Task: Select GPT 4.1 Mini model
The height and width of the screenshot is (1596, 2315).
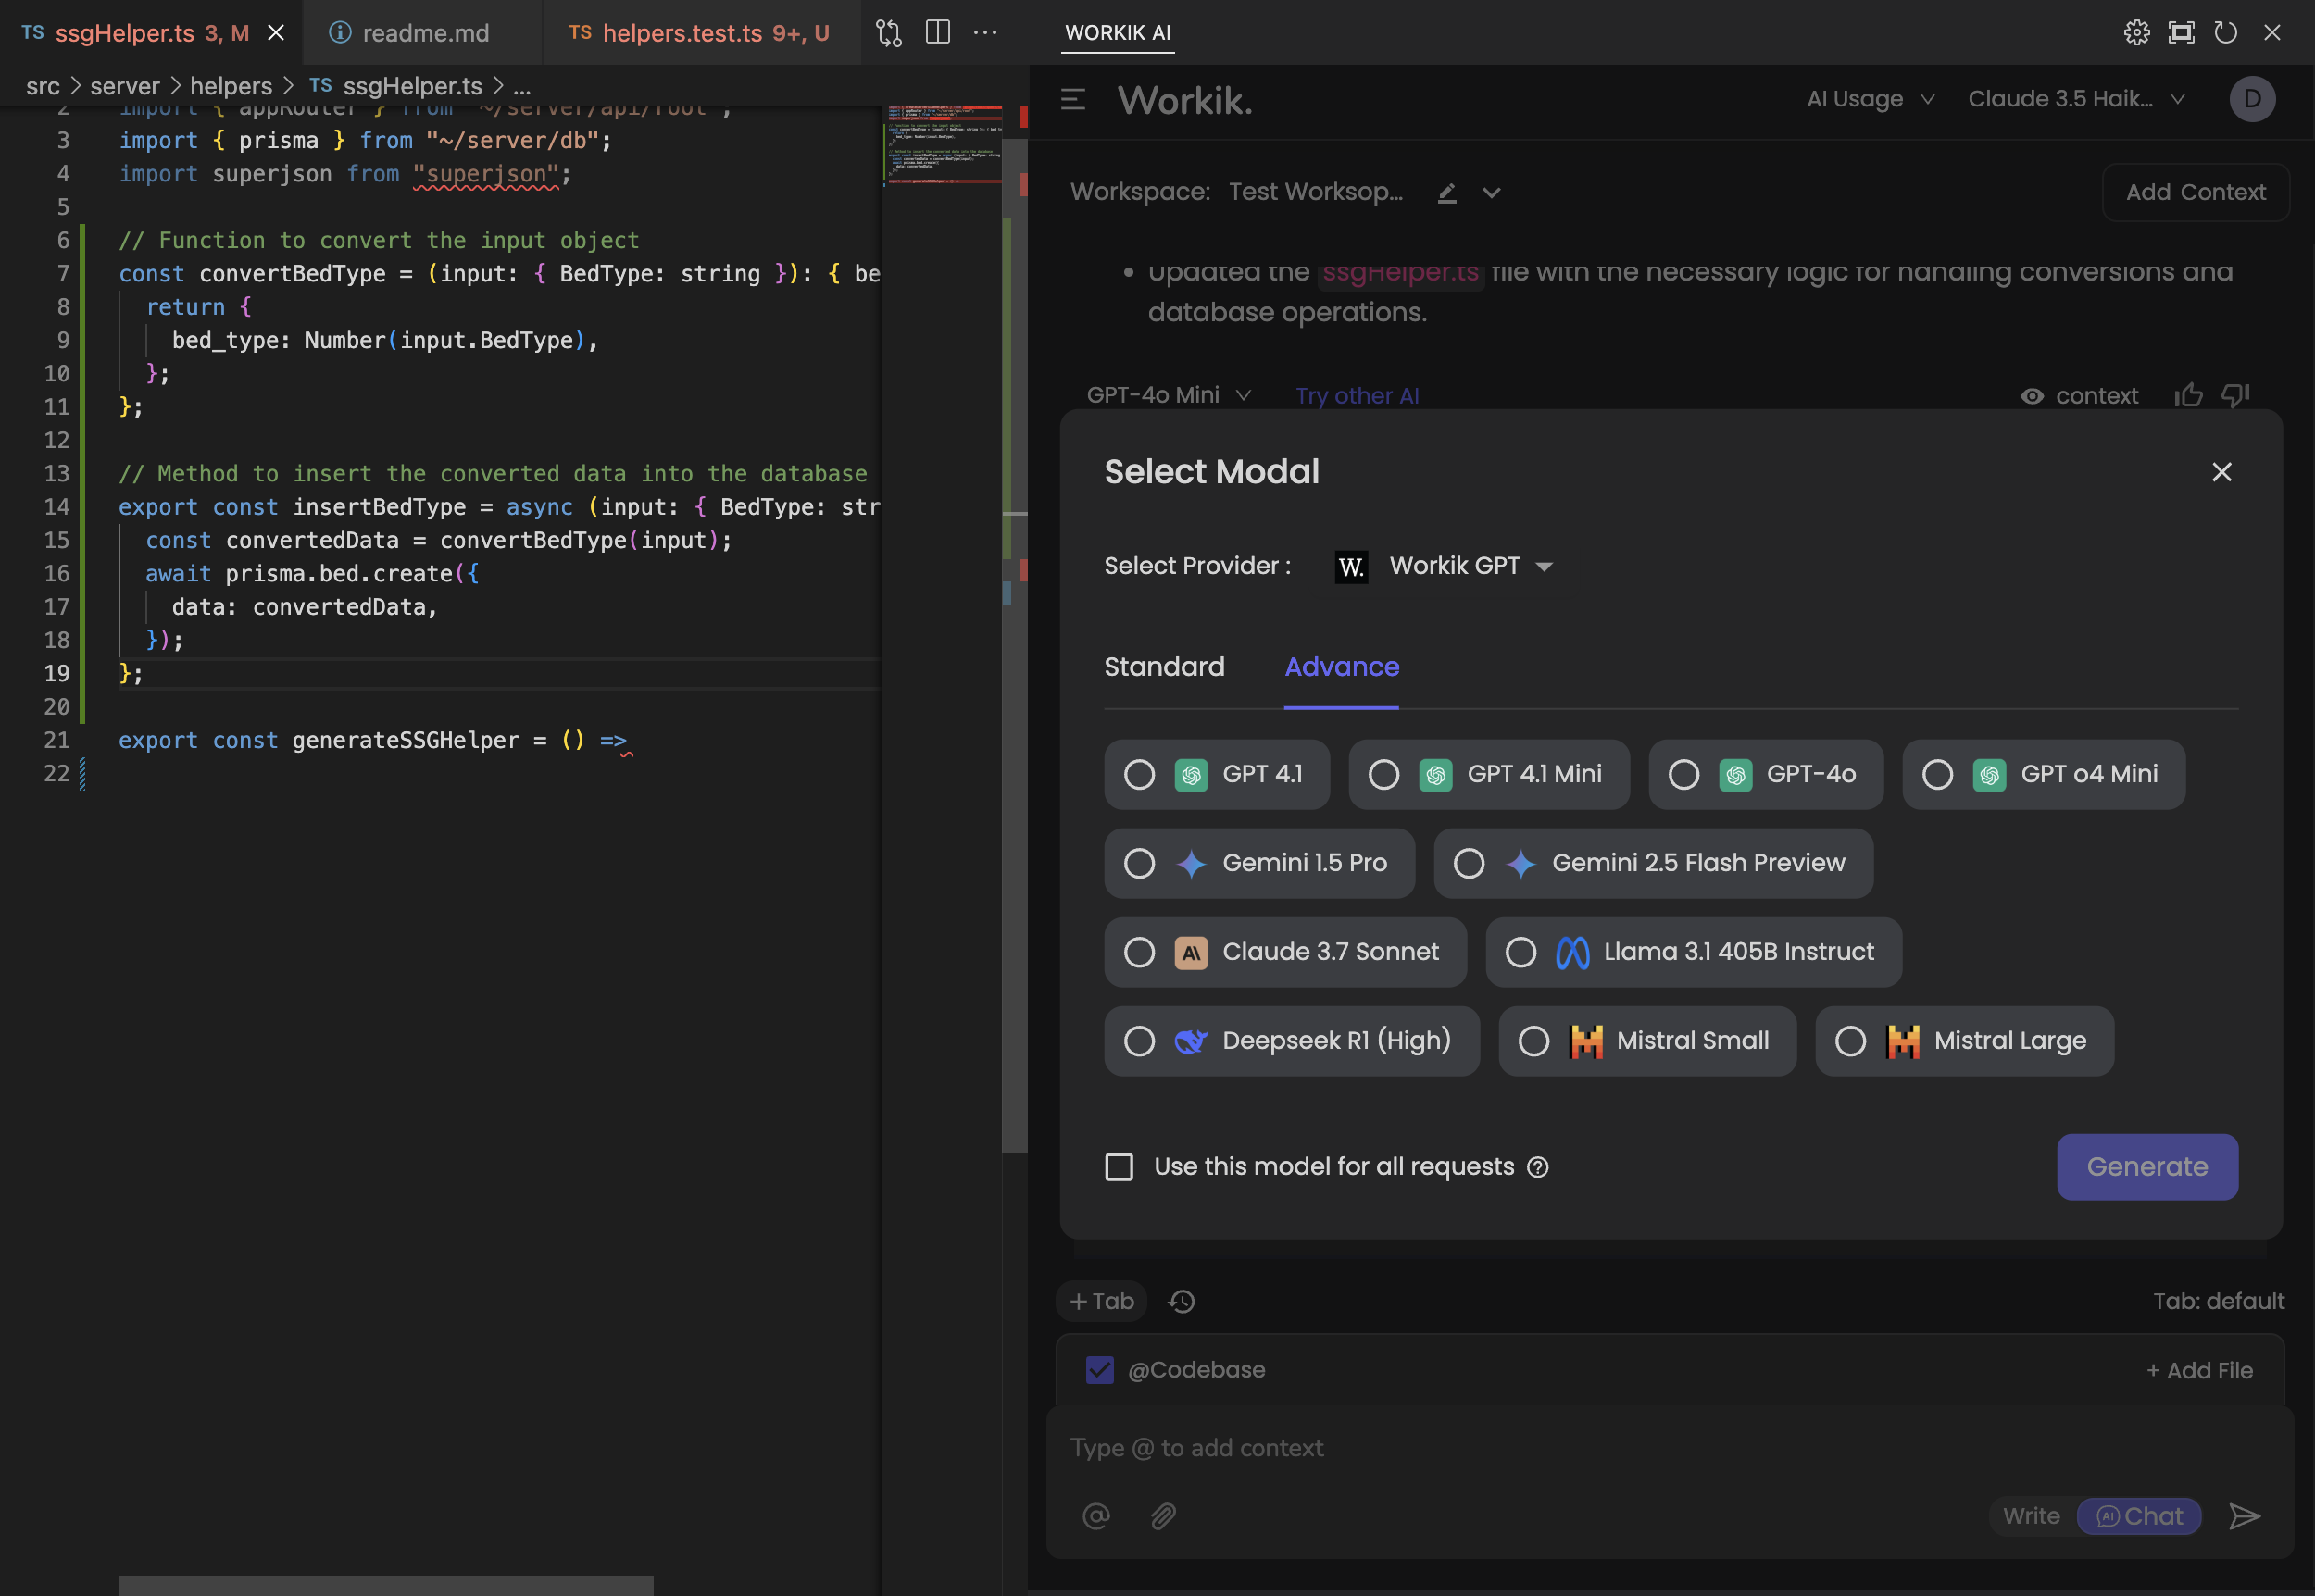Action: (1488, 774)
